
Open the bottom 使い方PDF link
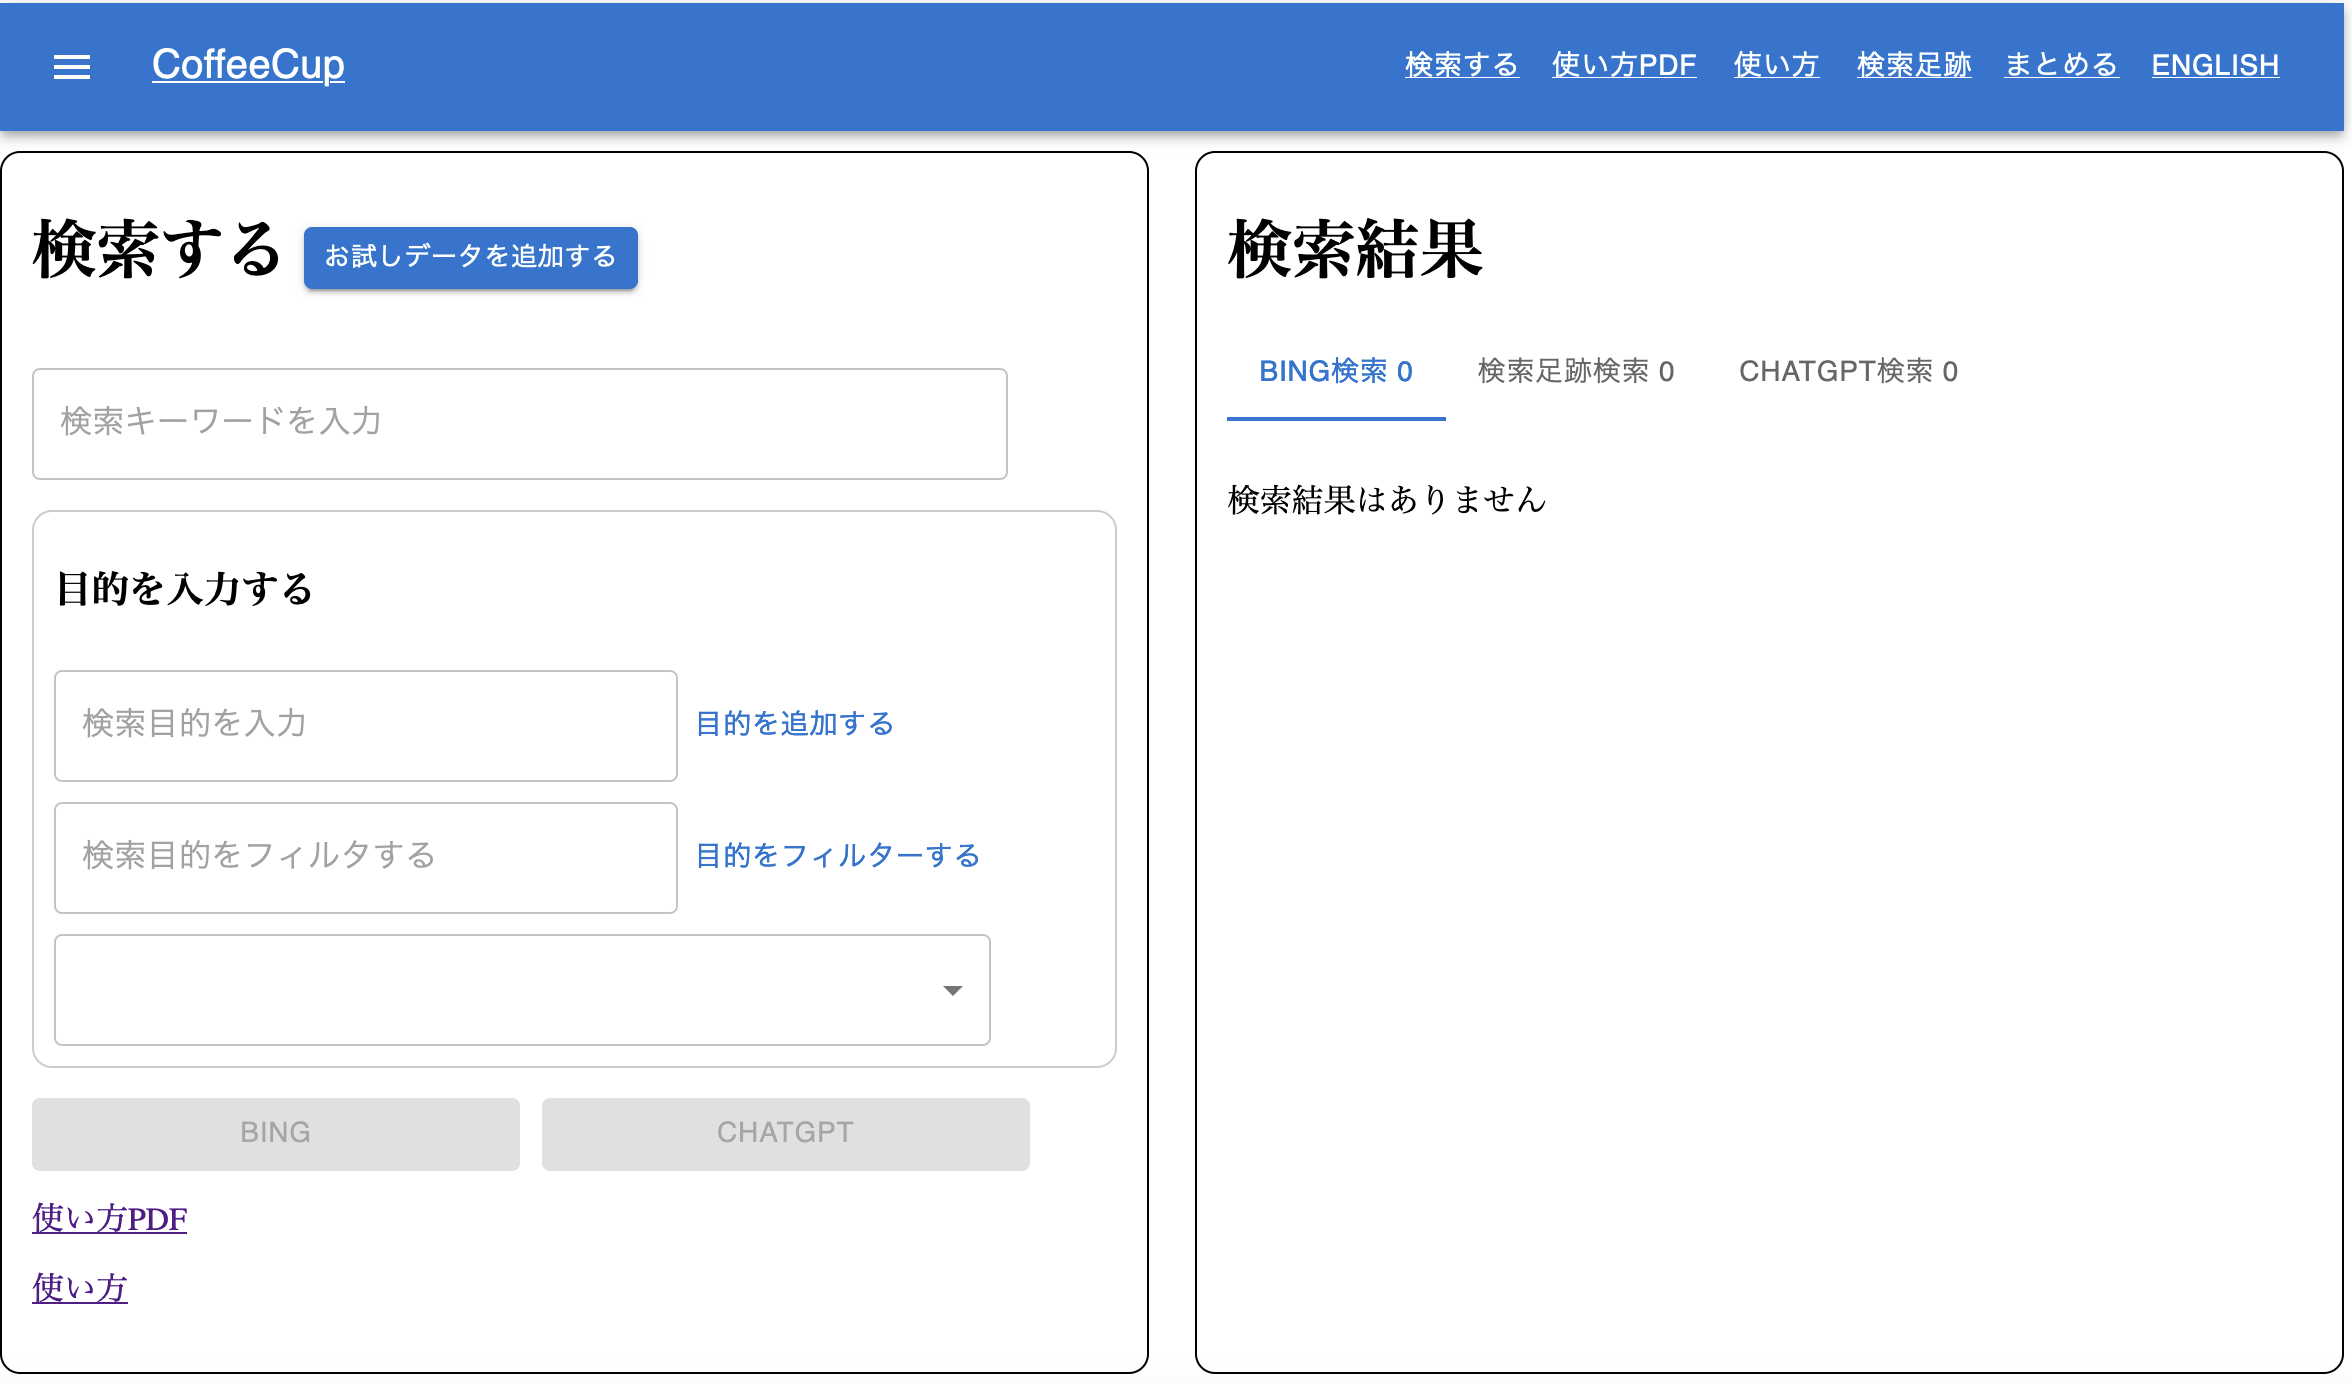tap(108, 1218)
